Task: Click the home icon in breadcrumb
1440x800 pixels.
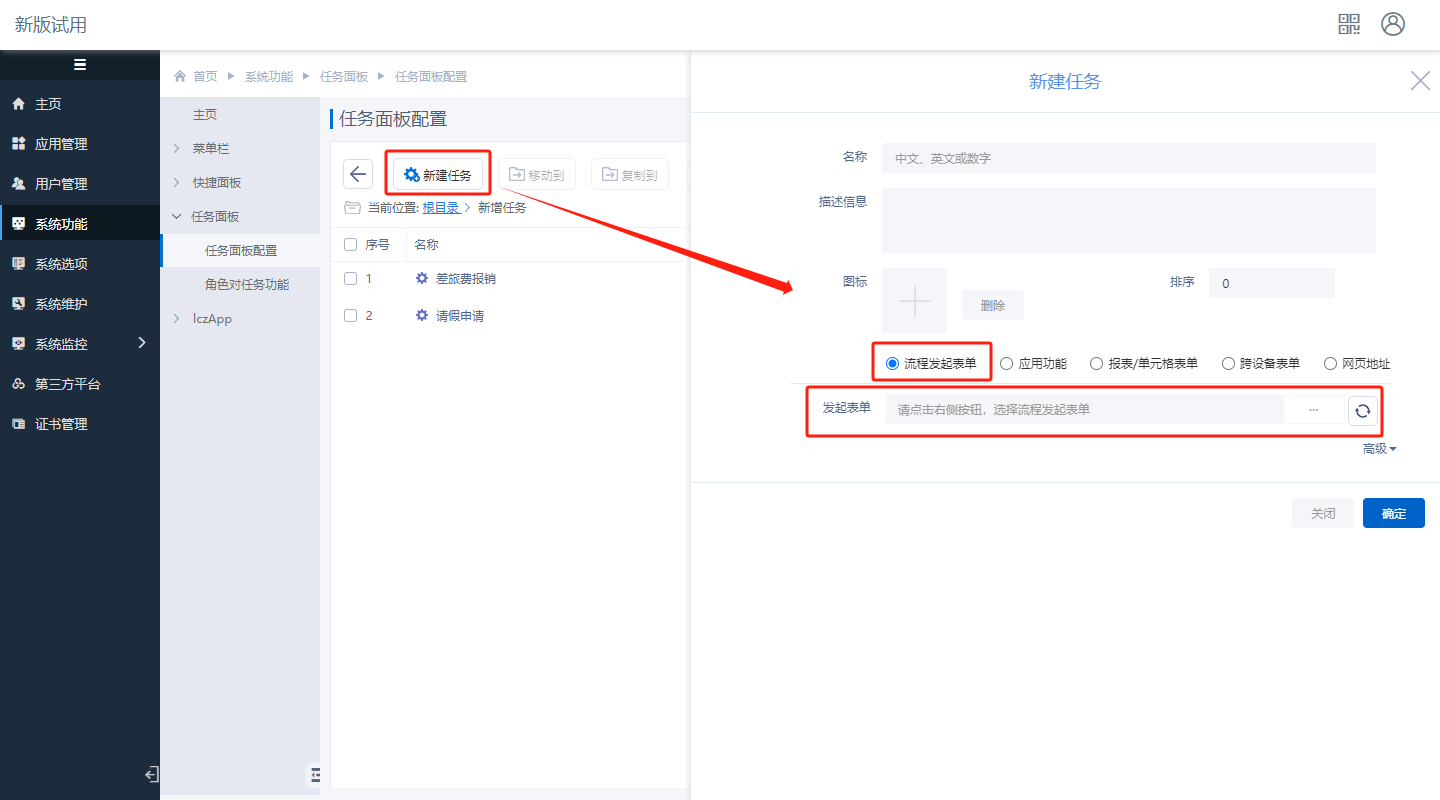Action: click(x=180, y=77)
